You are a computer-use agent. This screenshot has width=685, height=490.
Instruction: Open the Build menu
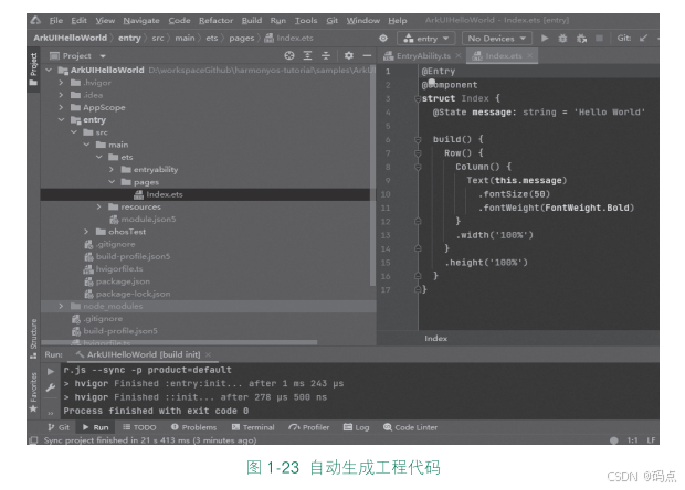coord(252,21)
